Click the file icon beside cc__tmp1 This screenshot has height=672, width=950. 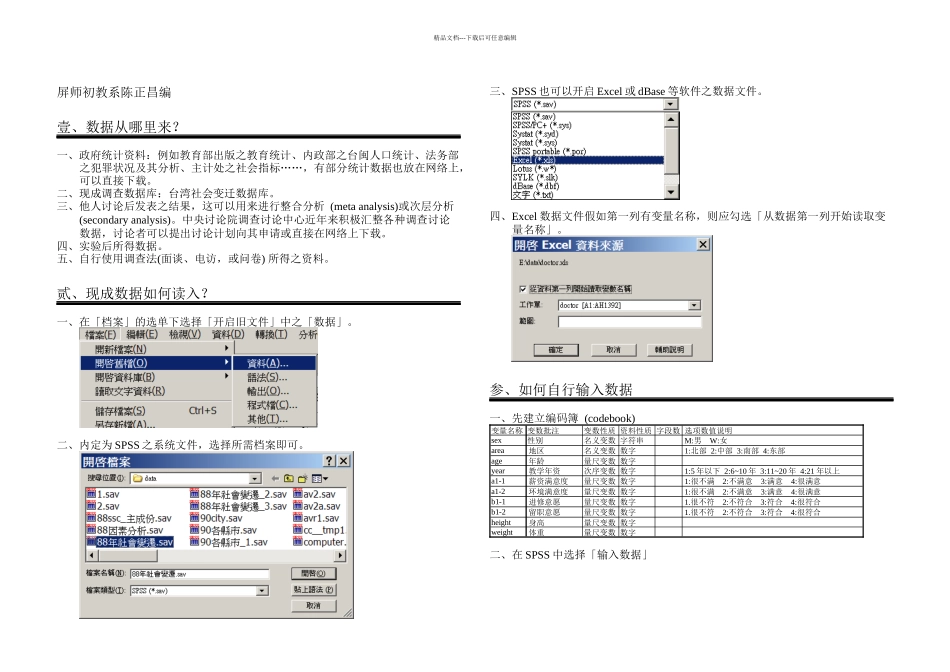click(x=297, y=530)
